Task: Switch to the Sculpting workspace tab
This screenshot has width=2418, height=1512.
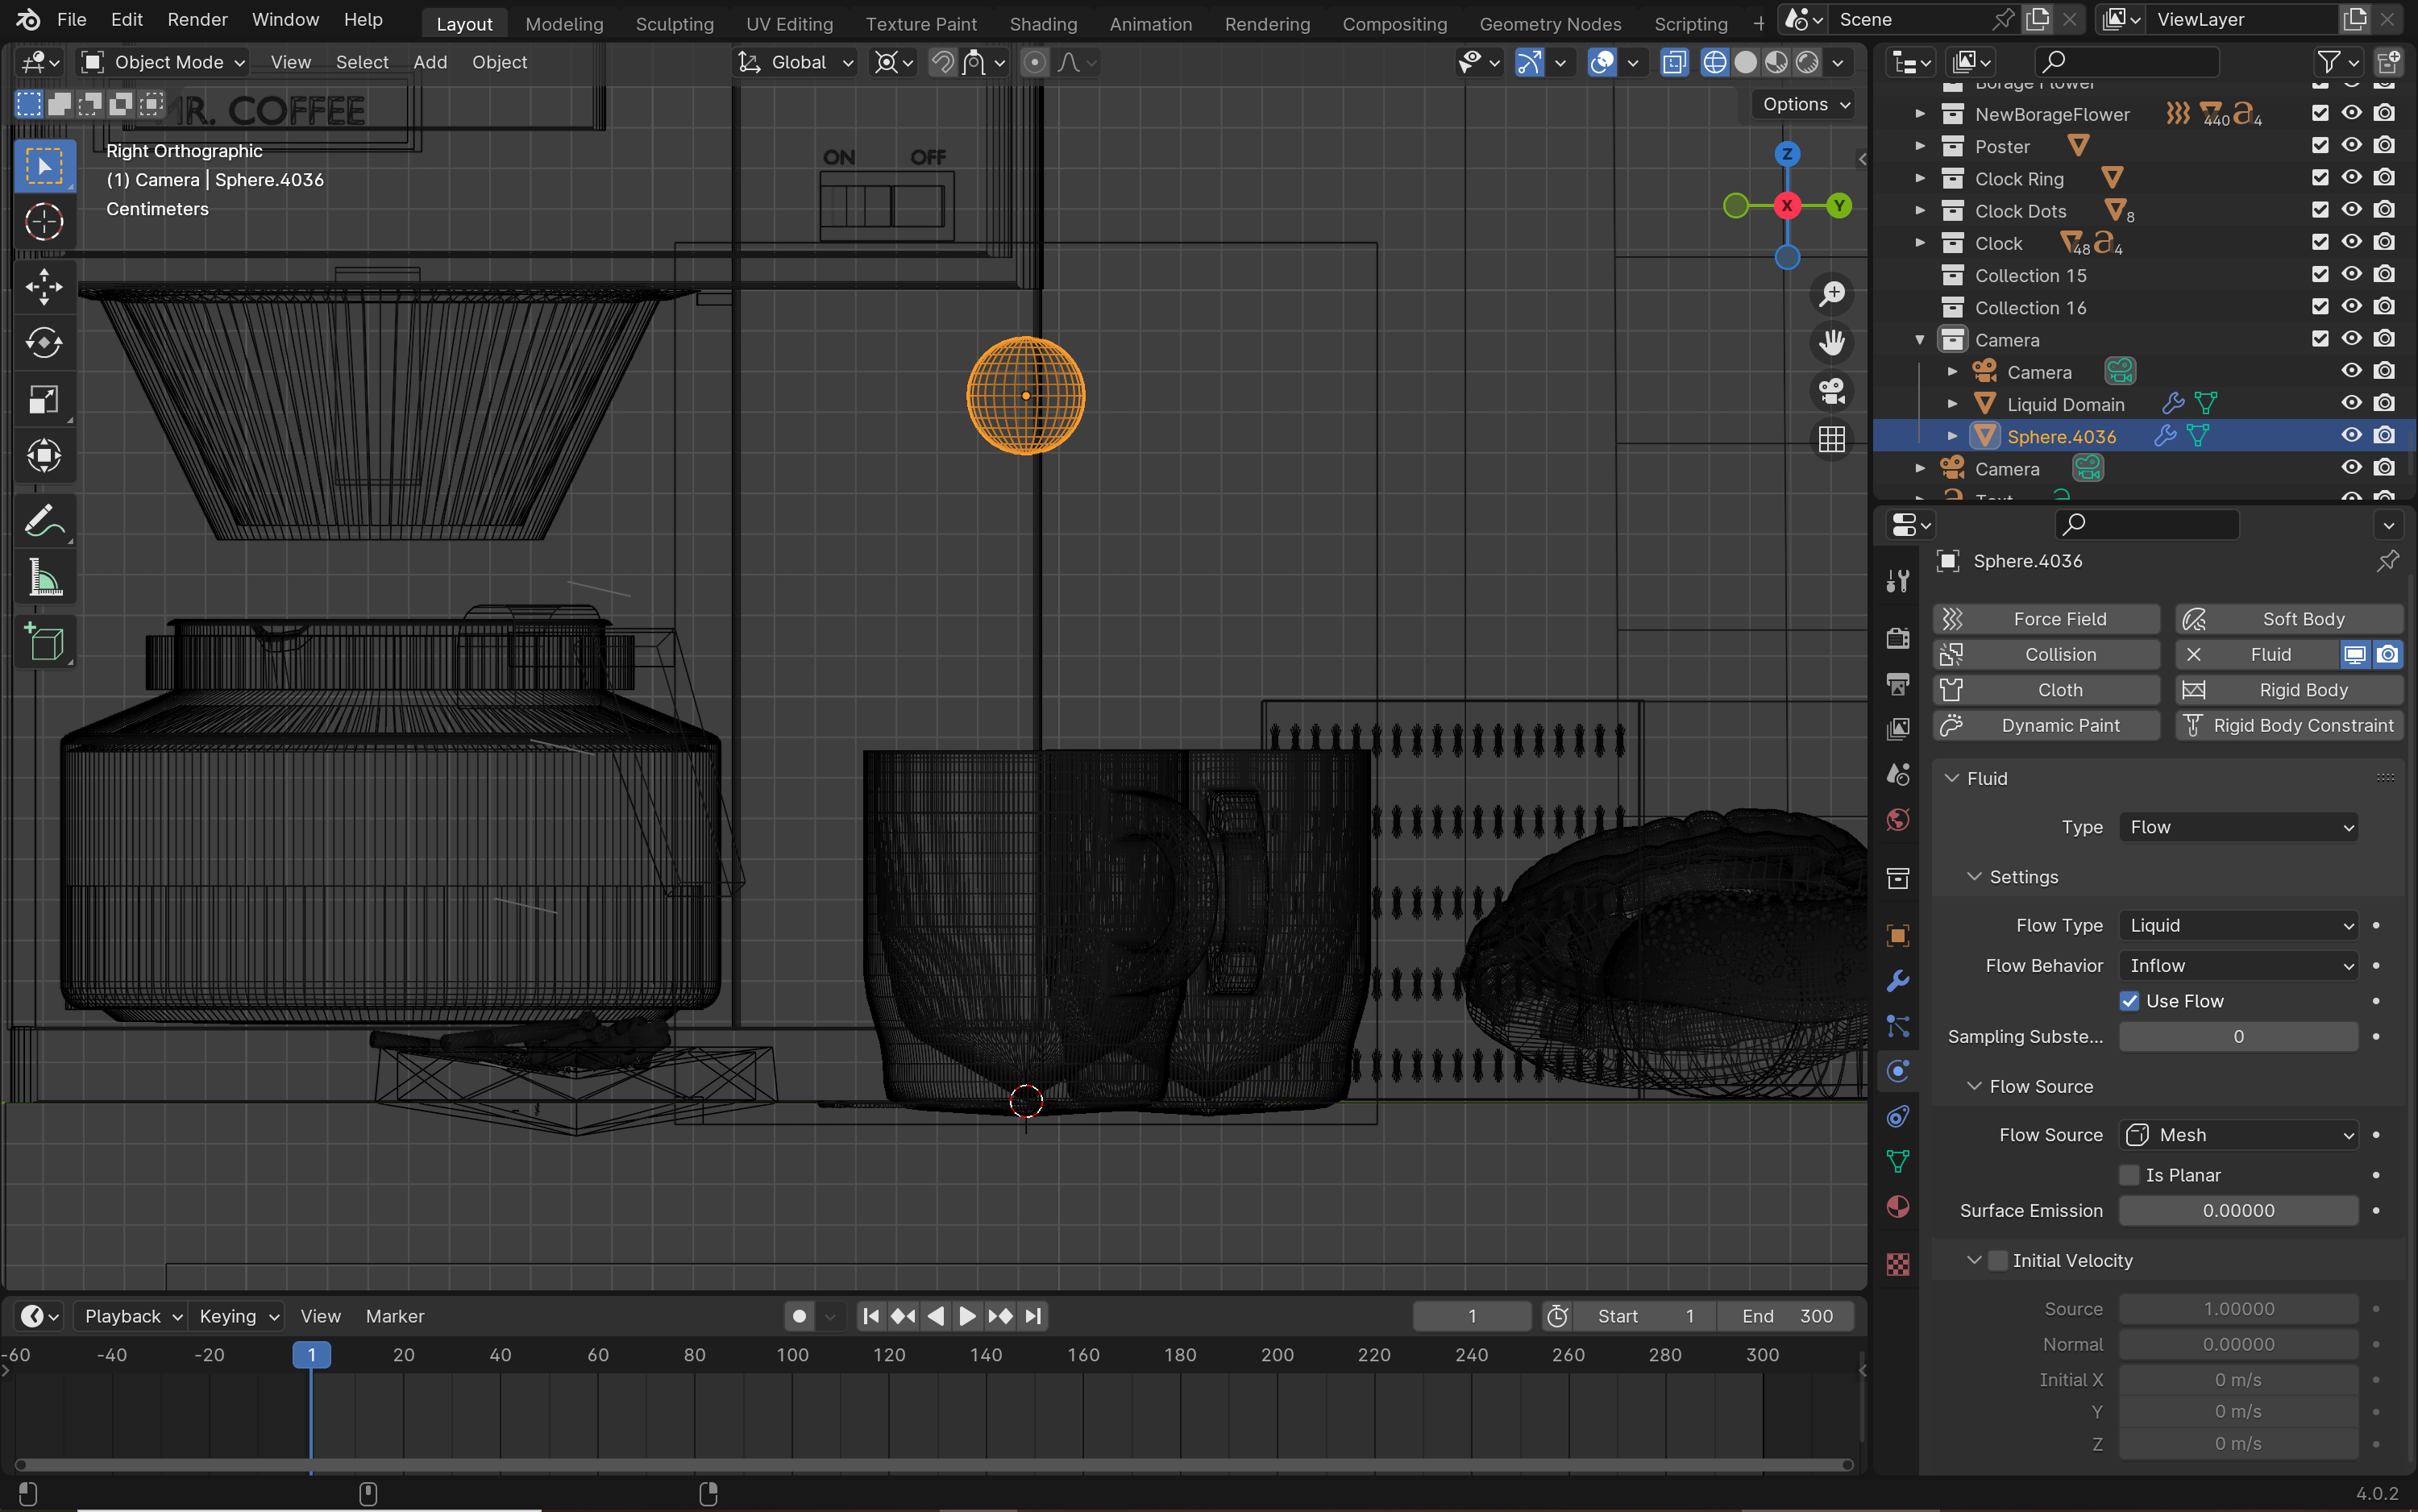Action: [x=674, y=23]
